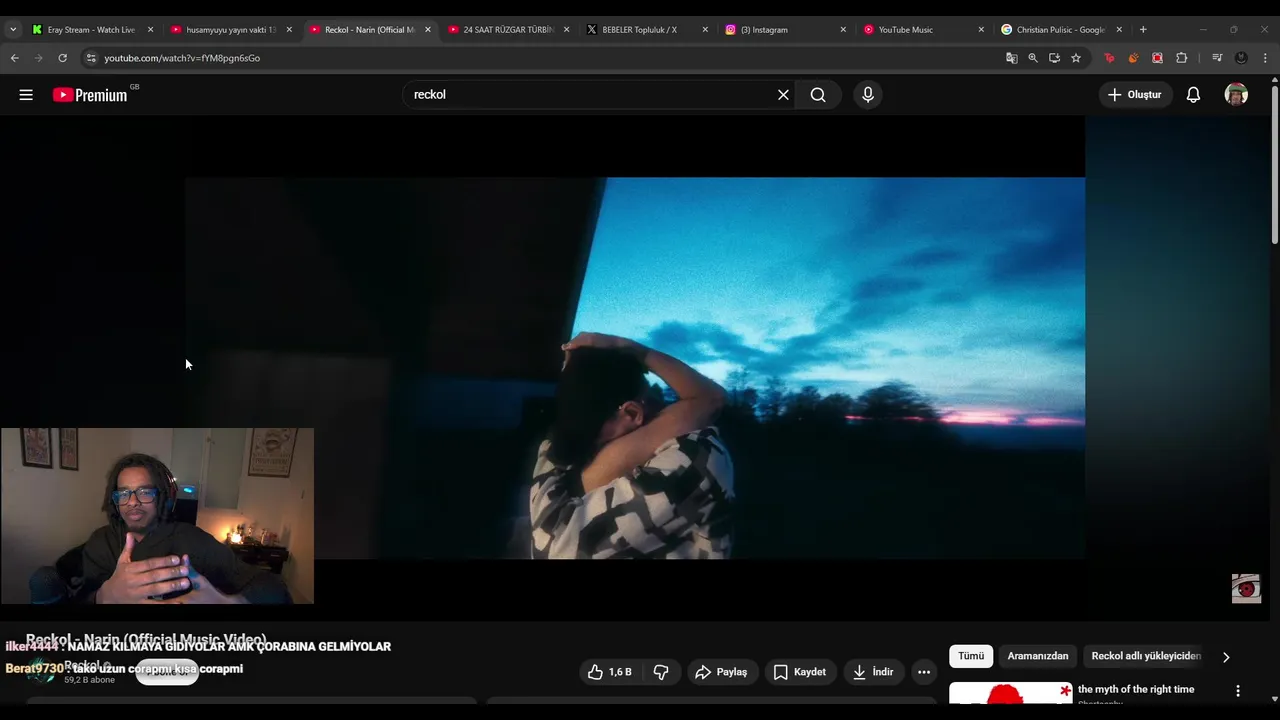
Task: Open the YouTube hamburger guide menu
Action: (x=26, y=95)
